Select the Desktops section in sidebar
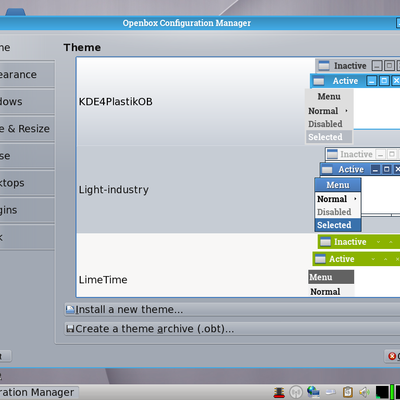Image resolution: width=400 pixels, height=400 pixels. coord(27,183)
